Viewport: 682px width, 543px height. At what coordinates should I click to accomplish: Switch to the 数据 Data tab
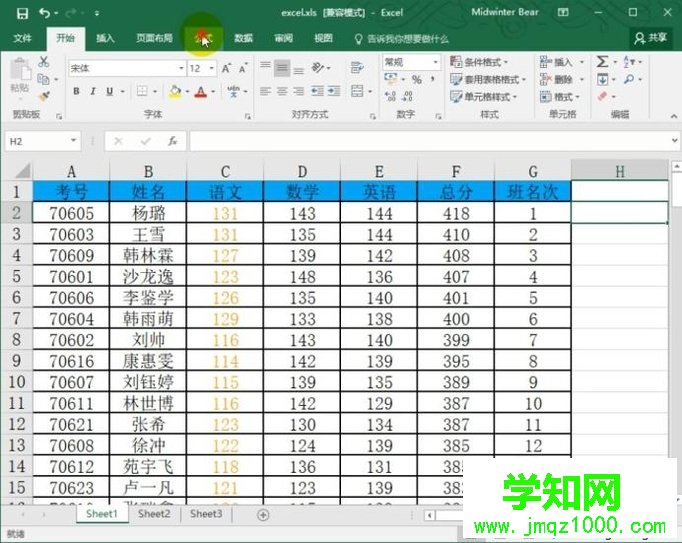point(243,39)
